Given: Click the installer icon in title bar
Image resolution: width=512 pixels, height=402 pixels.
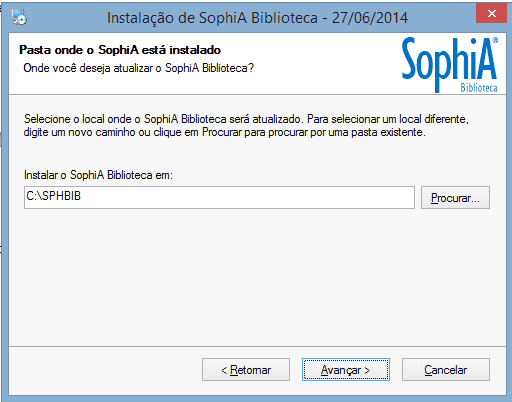Looking at the screenshot, I should (x=19, y=17).
